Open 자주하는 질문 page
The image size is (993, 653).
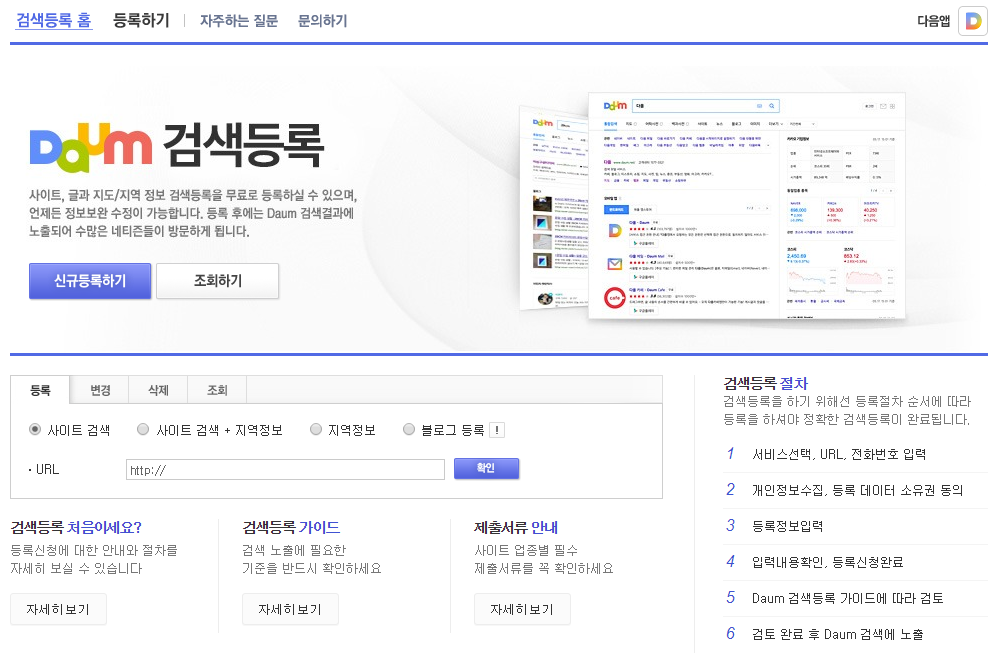pos(239,21)
